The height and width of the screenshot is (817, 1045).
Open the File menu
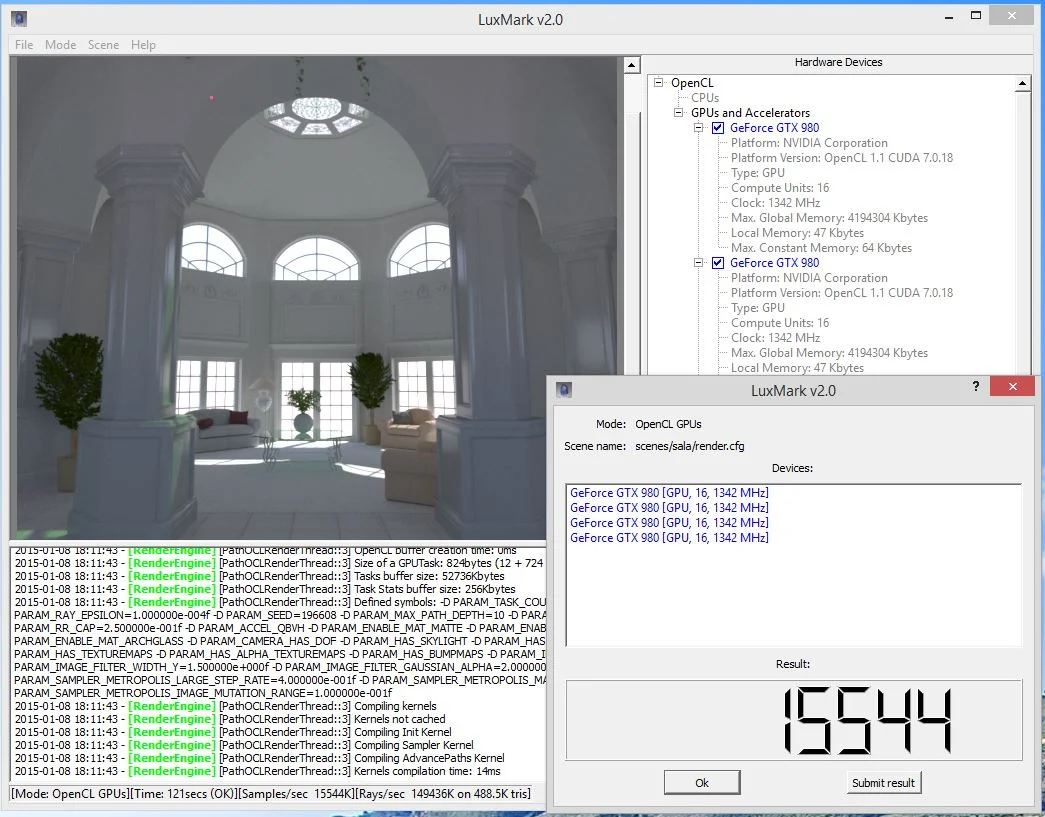pos(24,45)
